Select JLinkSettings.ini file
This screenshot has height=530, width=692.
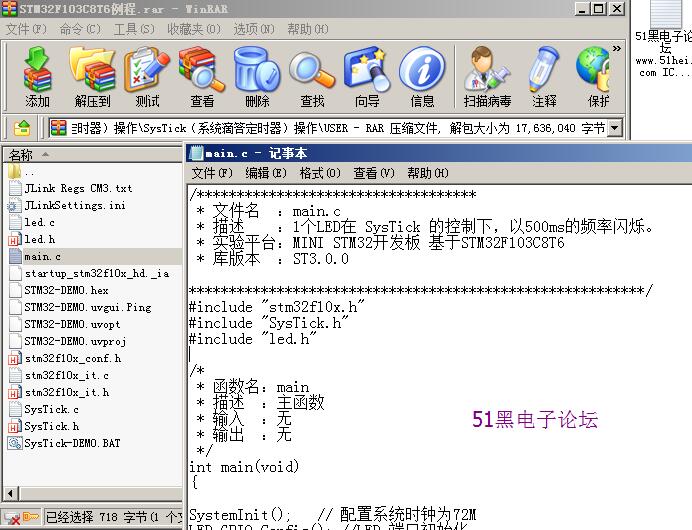coord(75,205)
